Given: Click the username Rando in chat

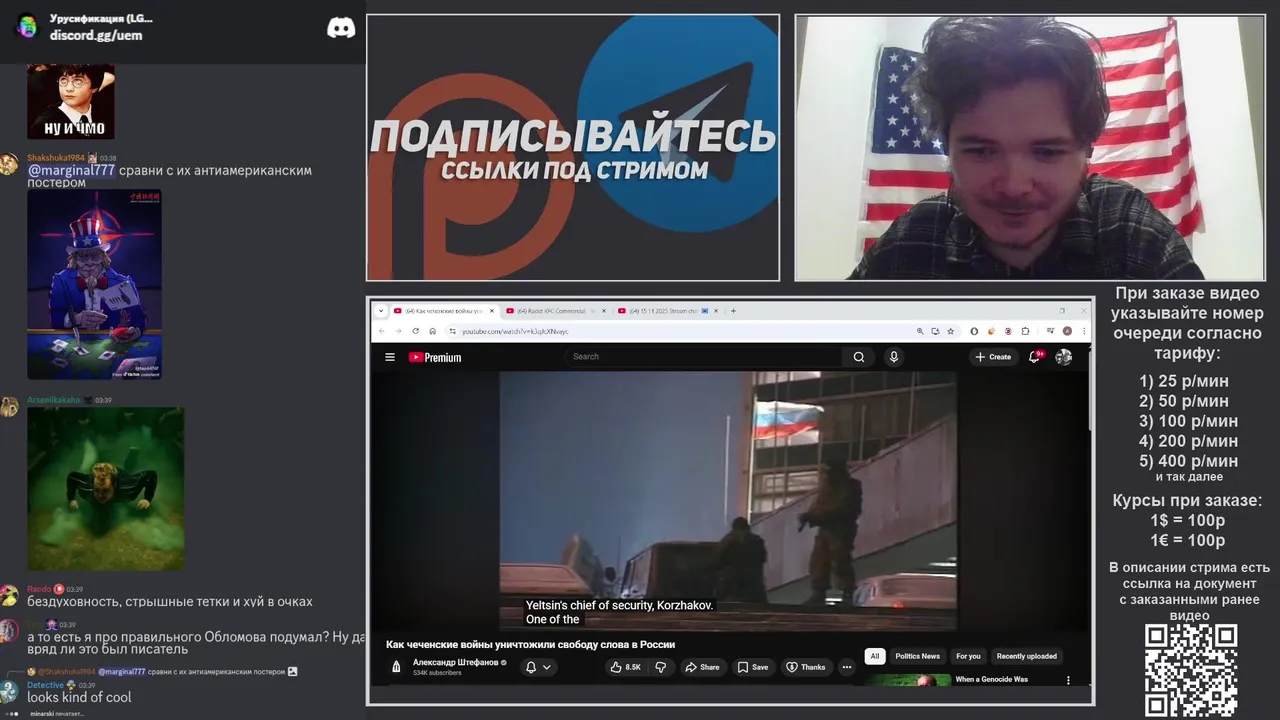Looking at the screenshot, I should [39, 589].
